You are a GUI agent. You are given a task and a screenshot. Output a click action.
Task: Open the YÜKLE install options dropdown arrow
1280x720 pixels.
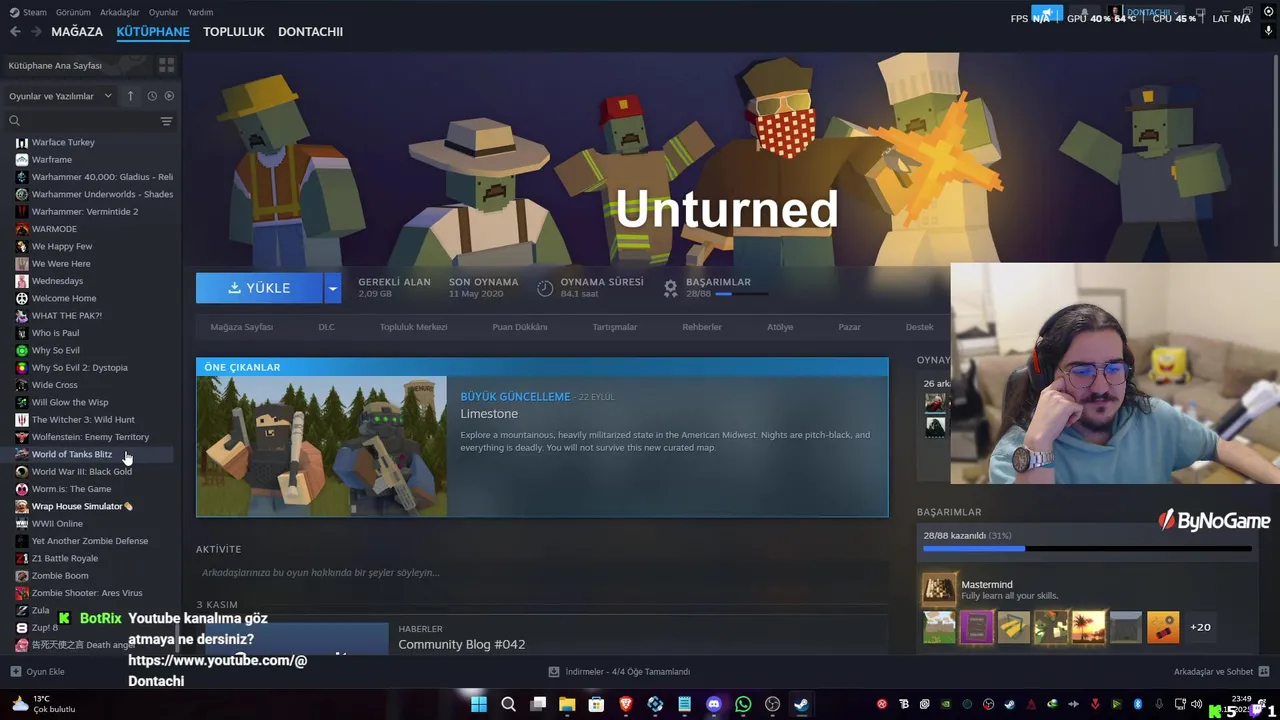click(x=332, y=288)
